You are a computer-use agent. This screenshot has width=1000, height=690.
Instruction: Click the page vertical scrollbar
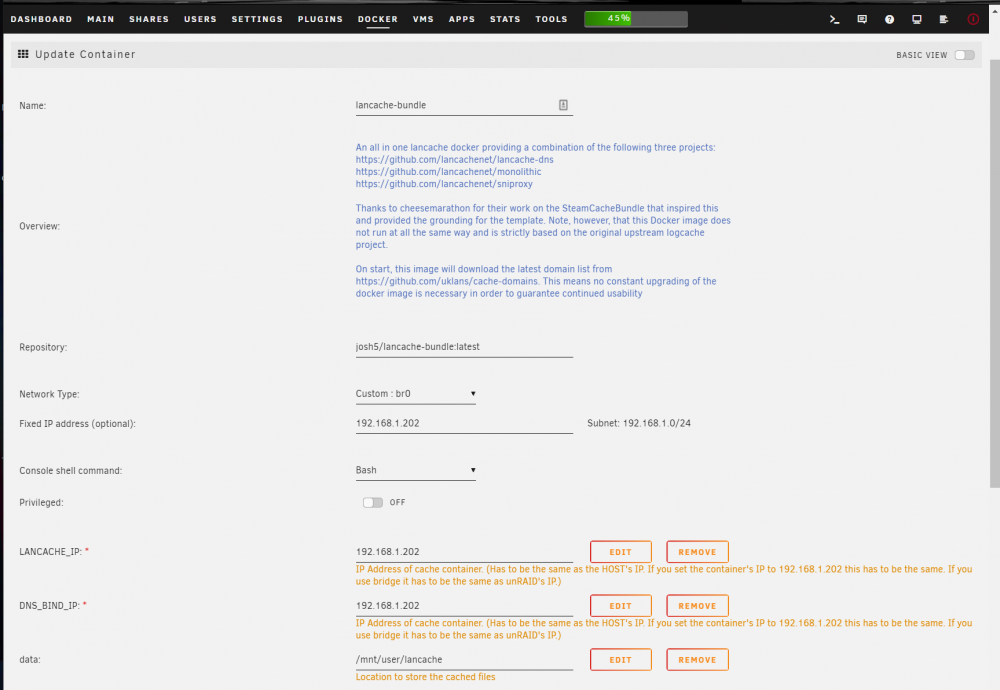click(994, 274)
